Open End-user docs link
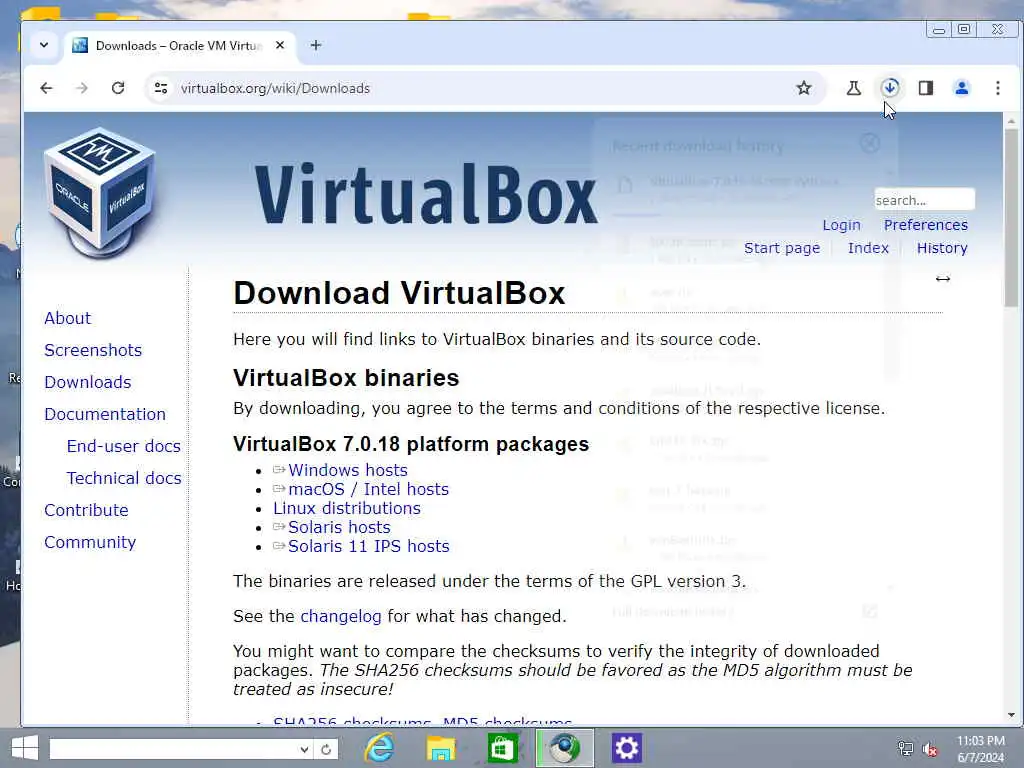This screenshot has width=1024, height=768. pos(123,446)
